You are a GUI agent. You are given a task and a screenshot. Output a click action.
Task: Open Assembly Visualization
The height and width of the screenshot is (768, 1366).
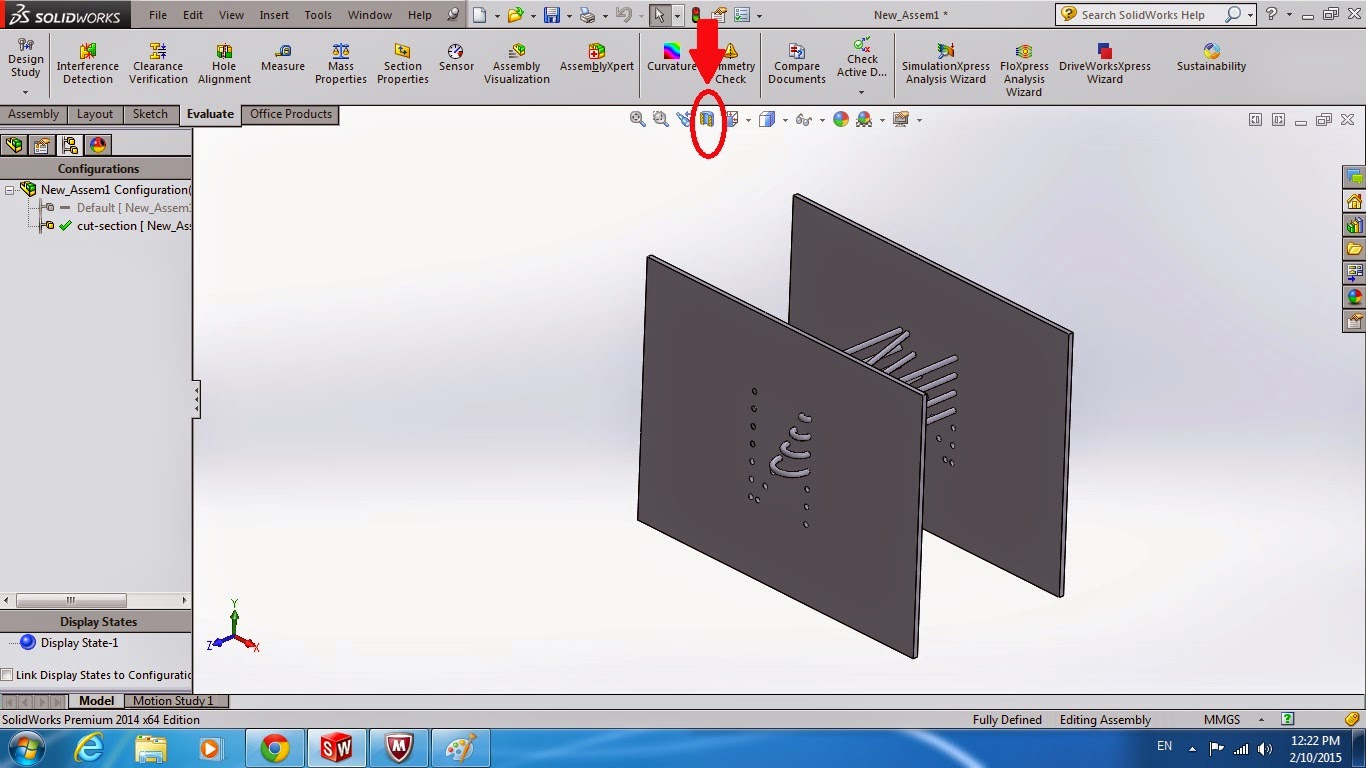[x=517, y=64]
